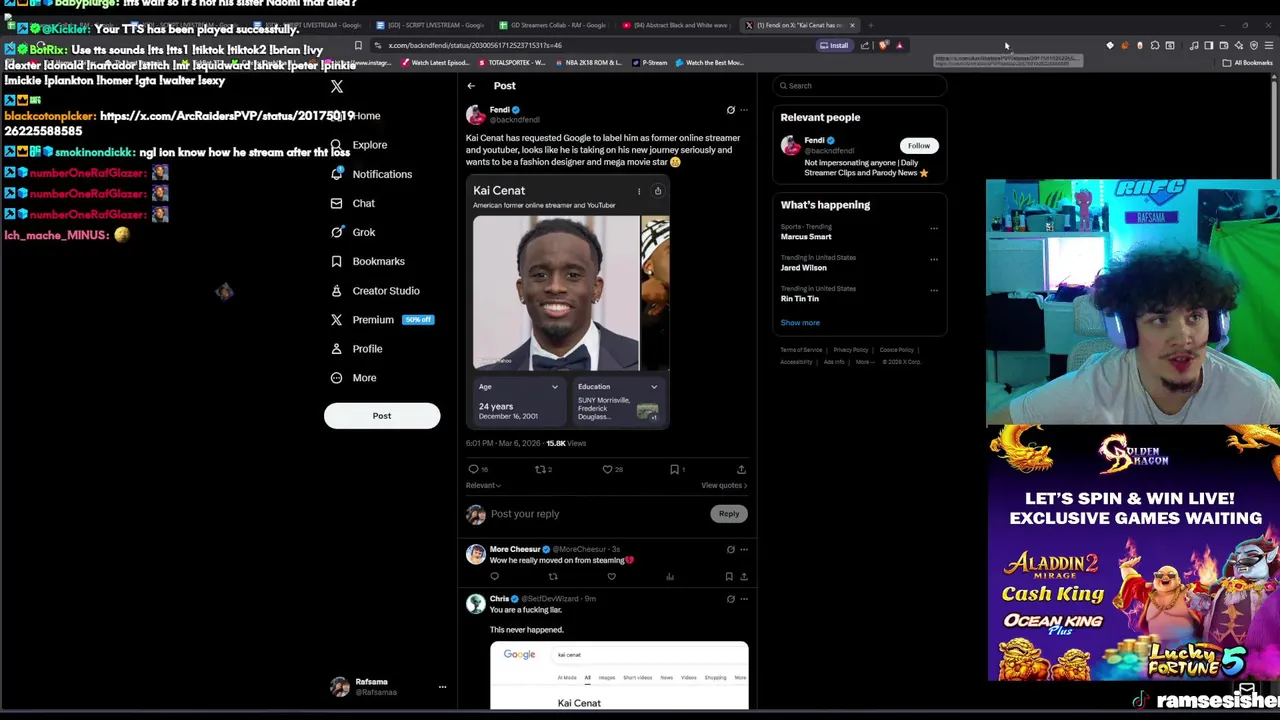Open Fendi's profile avatar on the post
This screenshot has width=1280, height=720.
[475, 114]
